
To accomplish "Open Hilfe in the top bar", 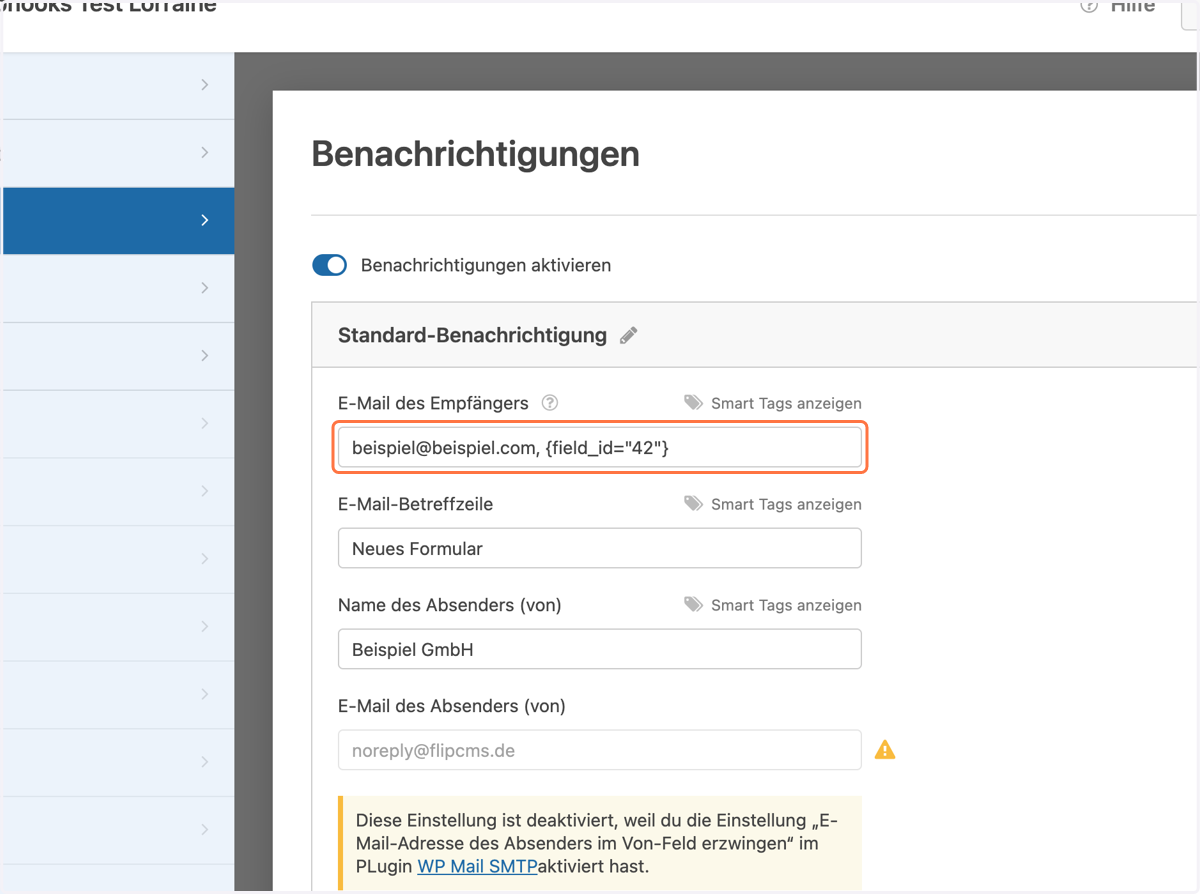I will tap(1133, 7).
